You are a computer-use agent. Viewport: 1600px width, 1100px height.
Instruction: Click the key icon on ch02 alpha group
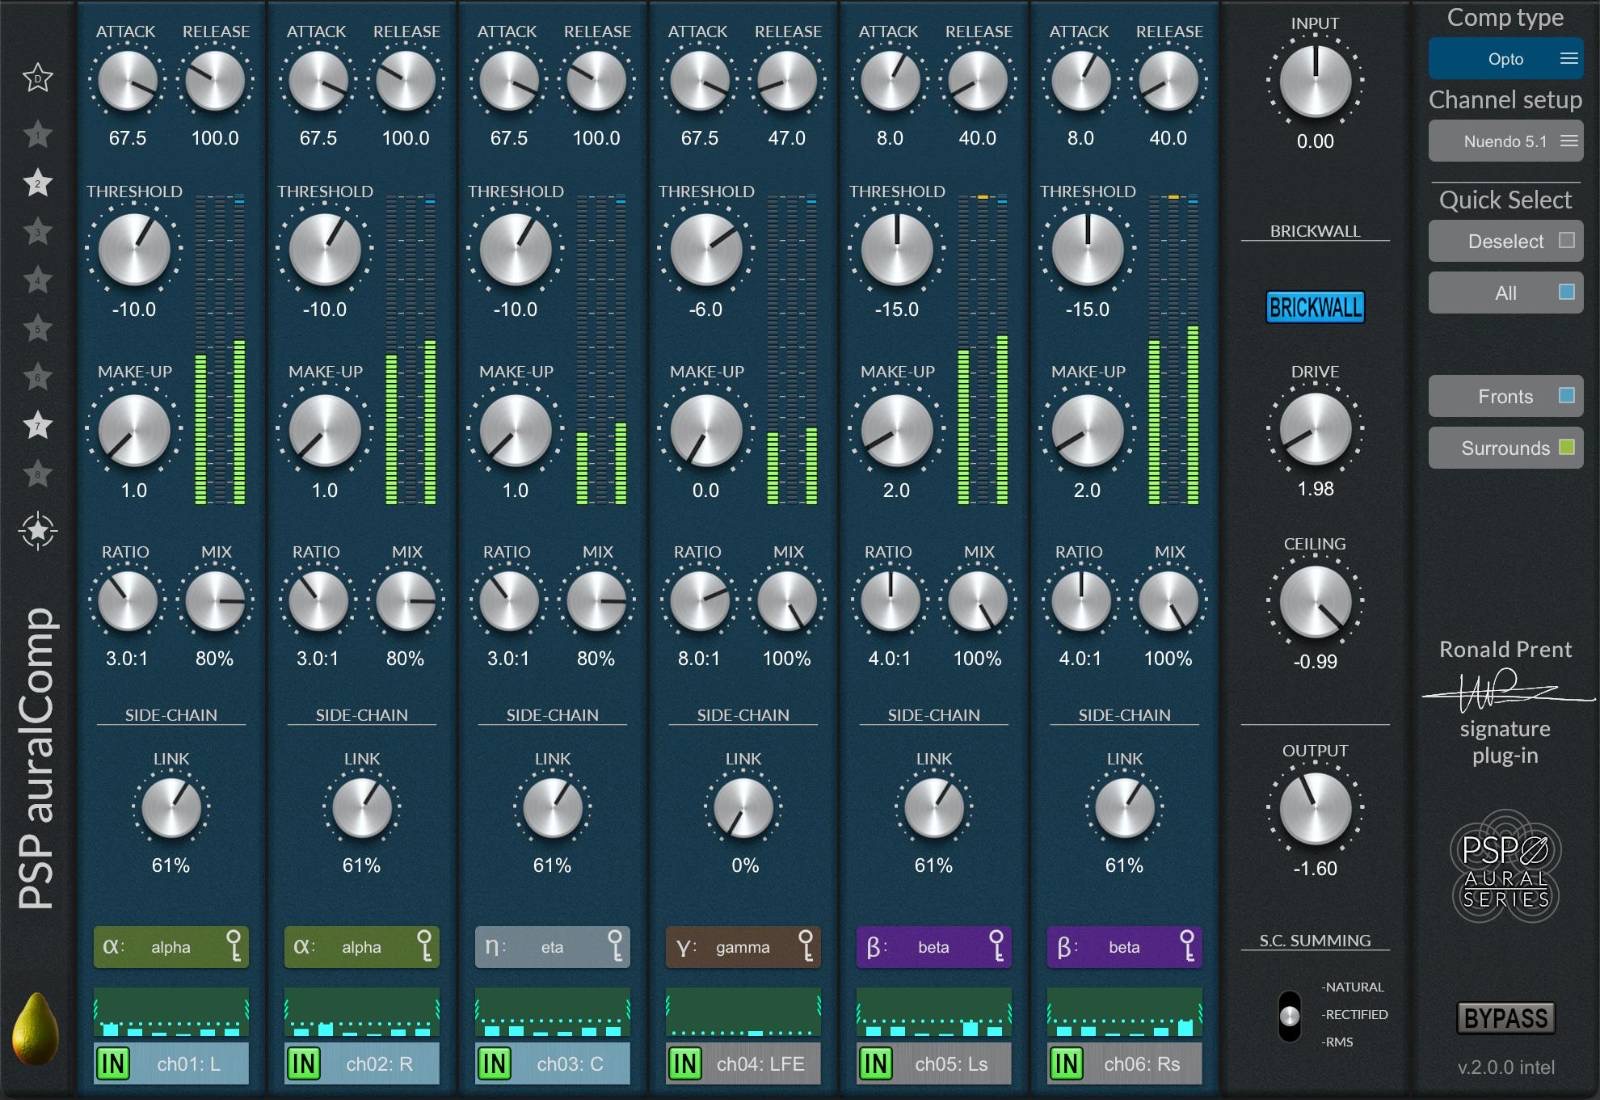click(x=424, y=946)
